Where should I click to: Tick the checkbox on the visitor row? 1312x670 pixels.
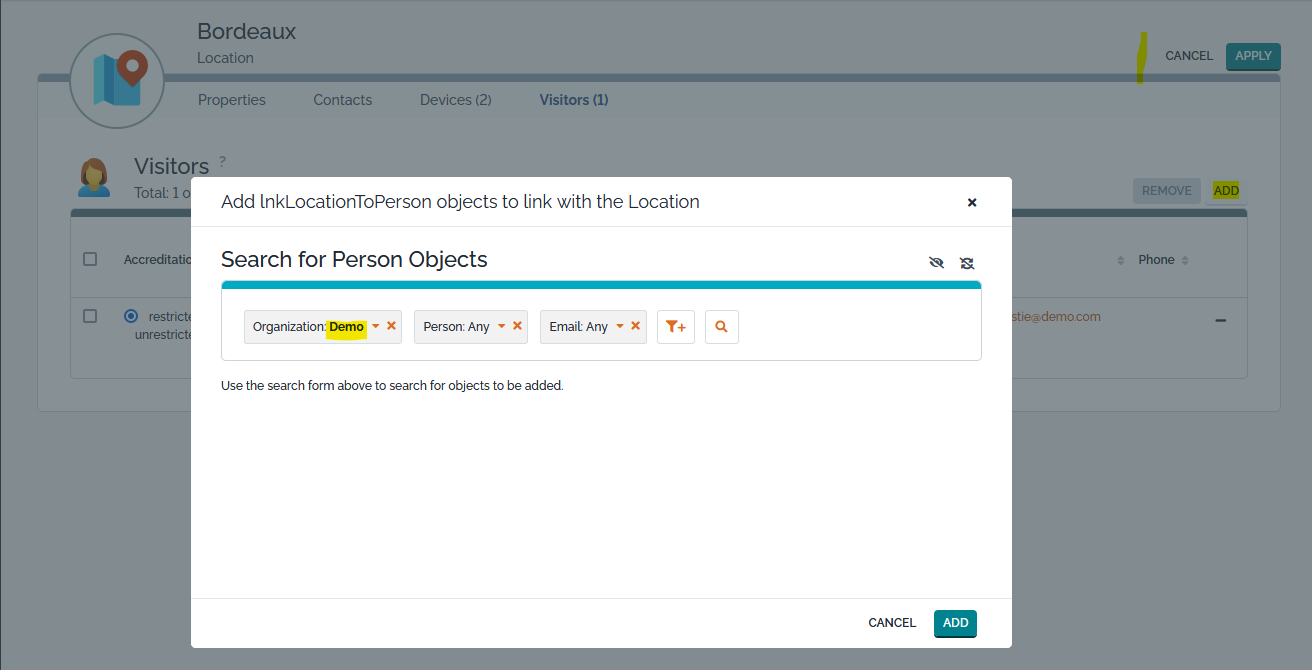tap(90, 316)
